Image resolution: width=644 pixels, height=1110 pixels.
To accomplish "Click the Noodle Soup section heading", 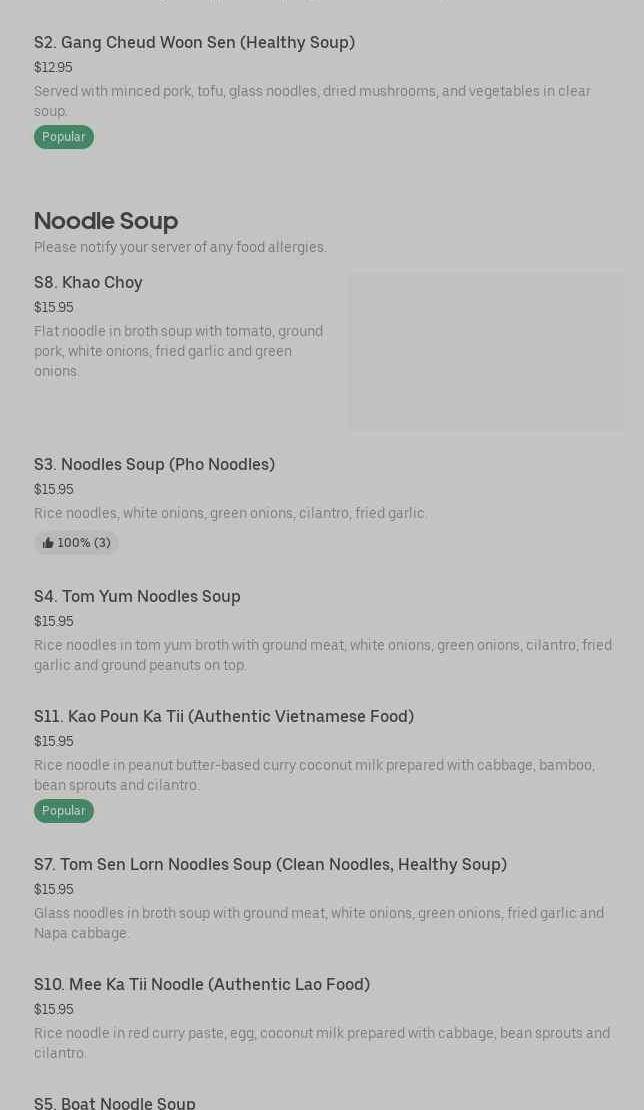I will [106, 220].
